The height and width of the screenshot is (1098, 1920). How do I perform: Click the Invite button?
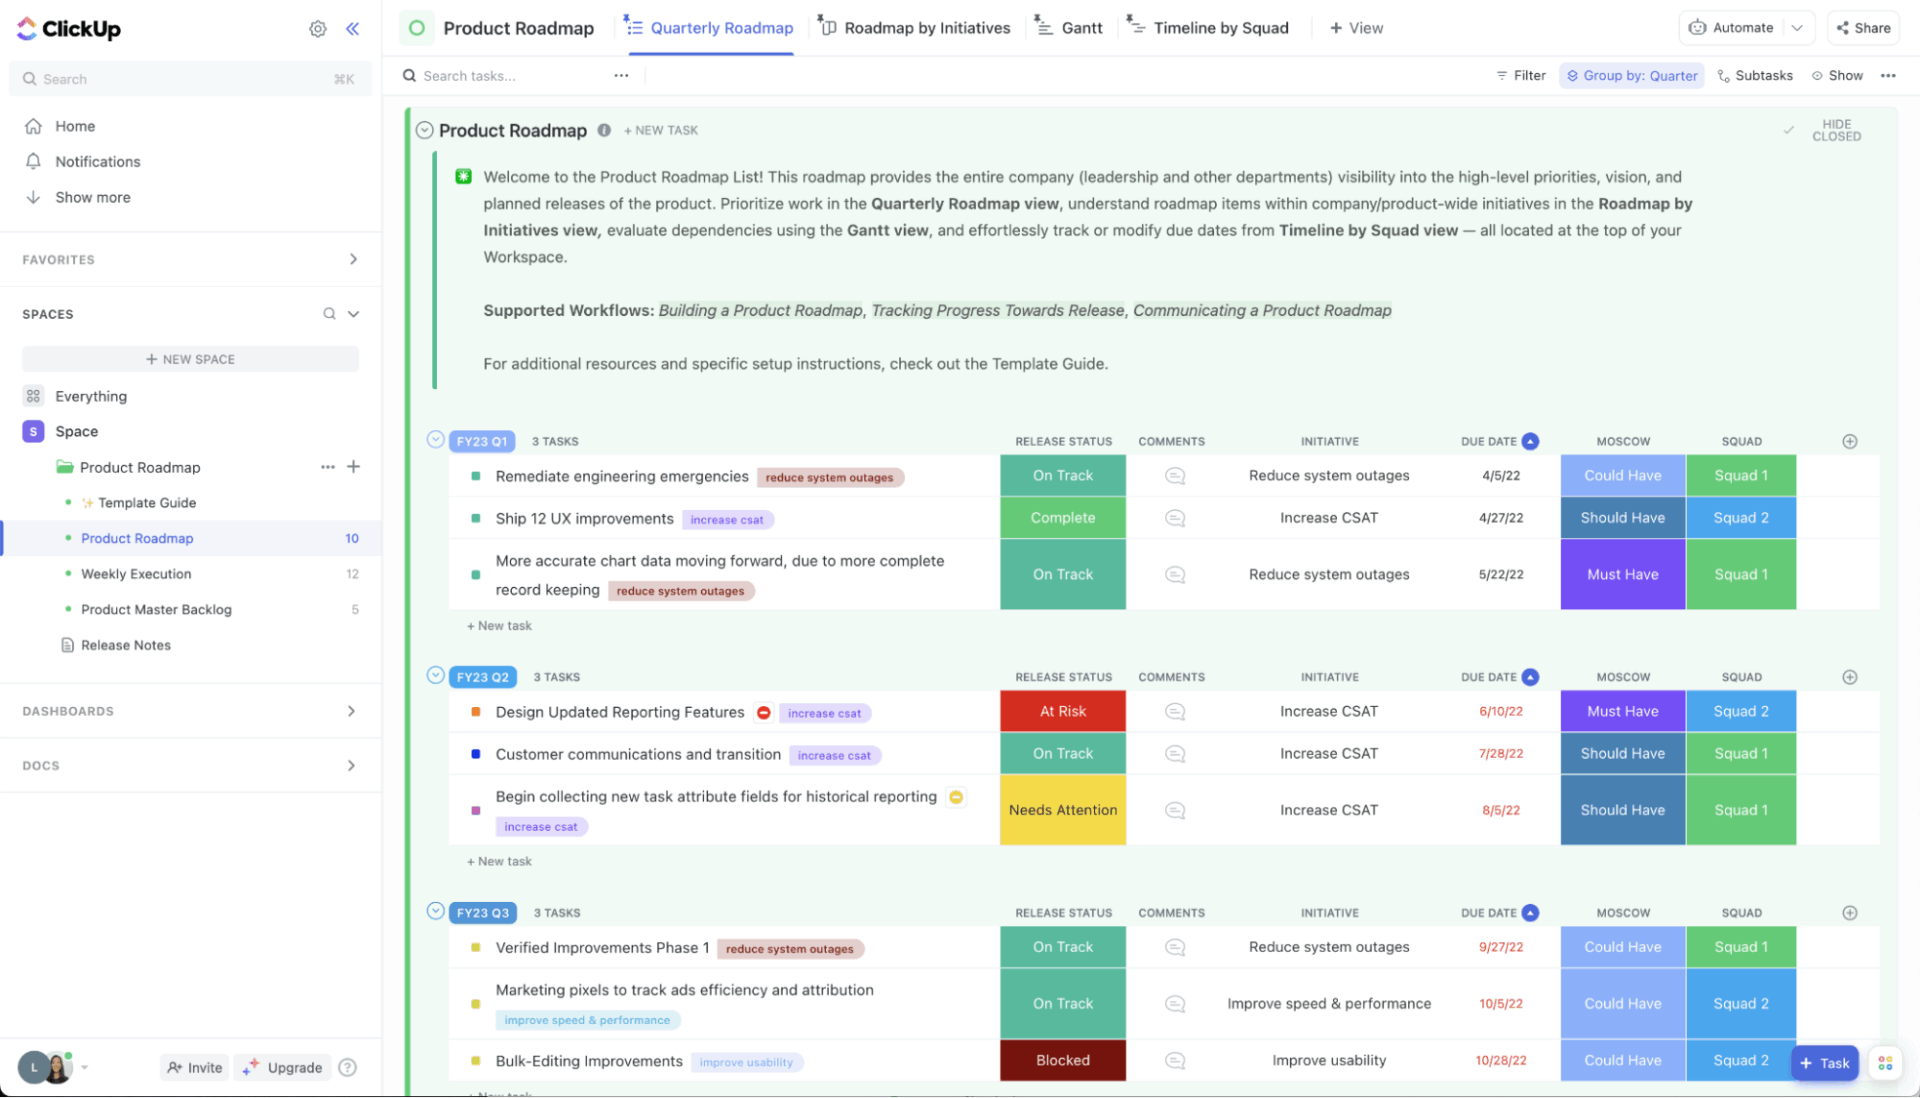[194, 1067]
